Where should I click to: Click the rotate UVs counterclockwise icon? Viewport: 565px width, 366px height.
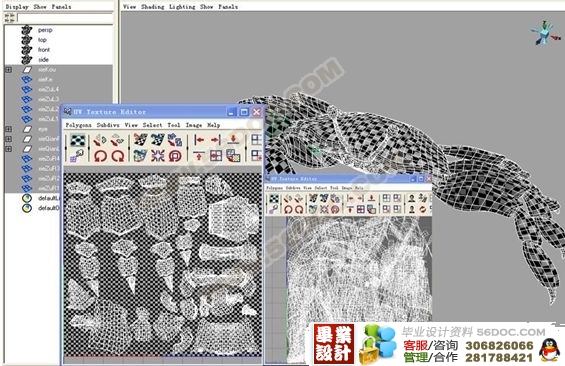[x=100, y=156]
